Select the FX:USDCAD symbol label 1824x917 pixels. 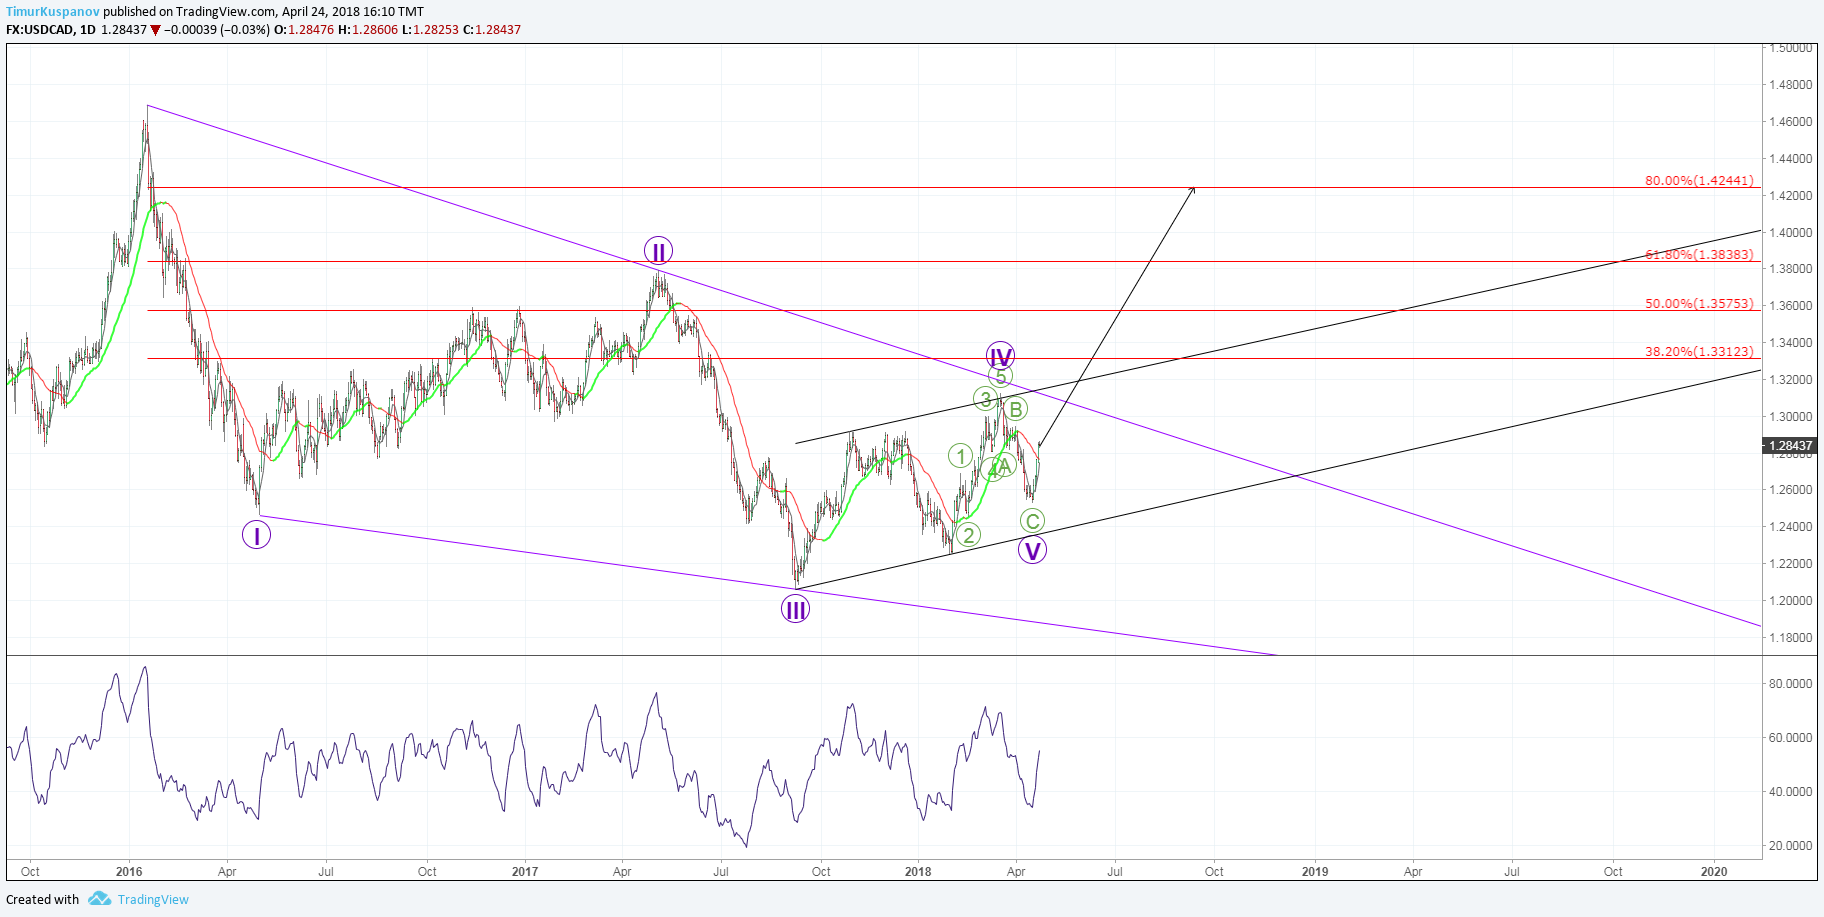[39, 29]
